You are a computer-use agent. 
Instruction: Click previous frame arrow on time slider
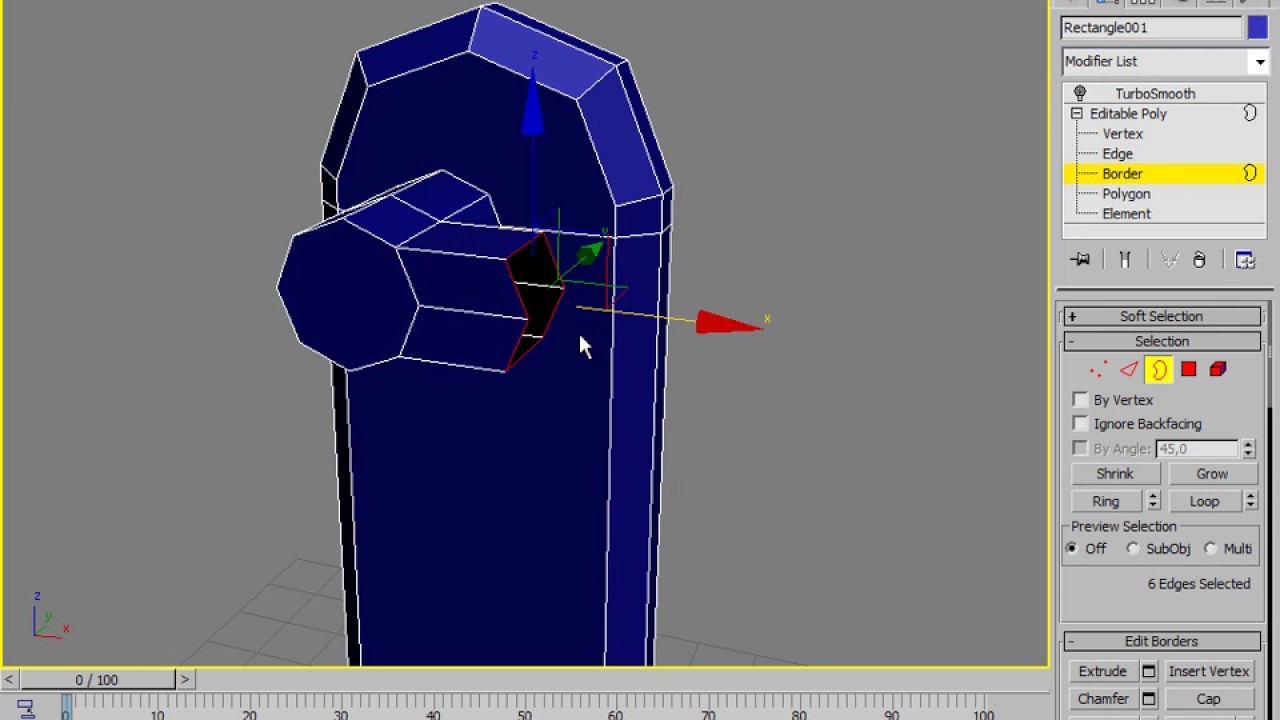click(8, 680)
